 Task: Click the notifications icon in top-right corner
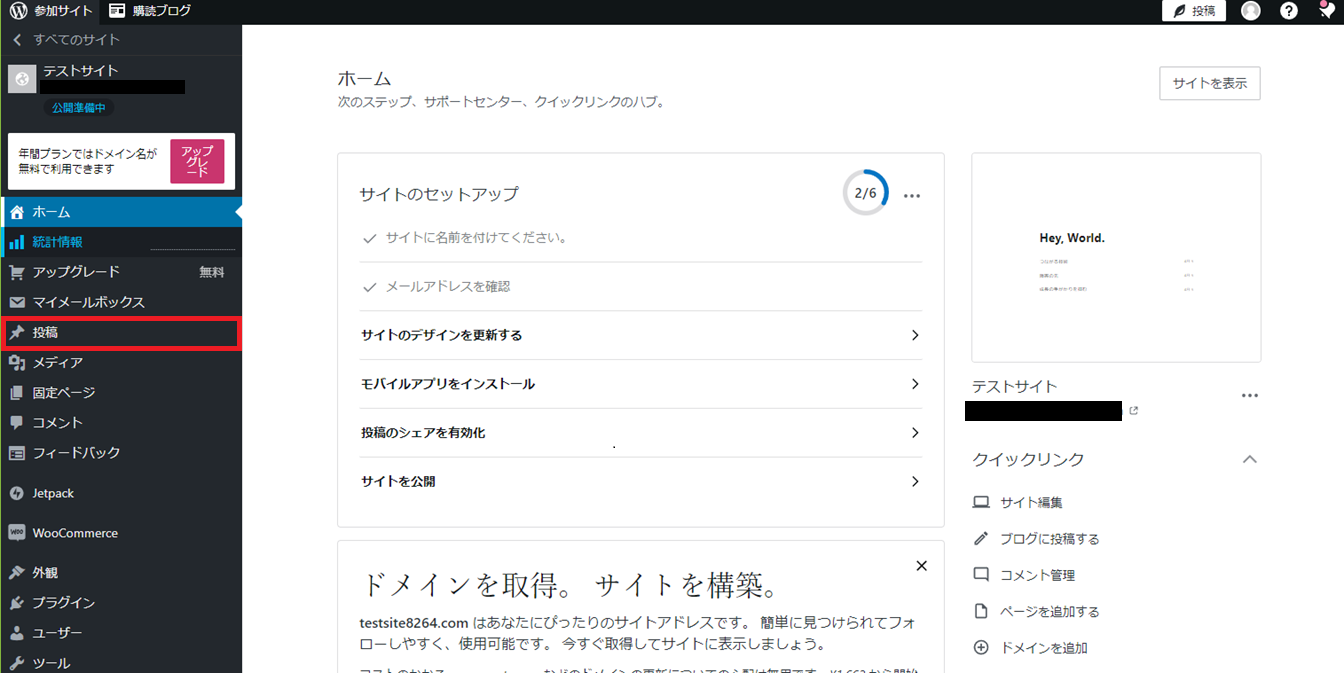(1326, 11)
